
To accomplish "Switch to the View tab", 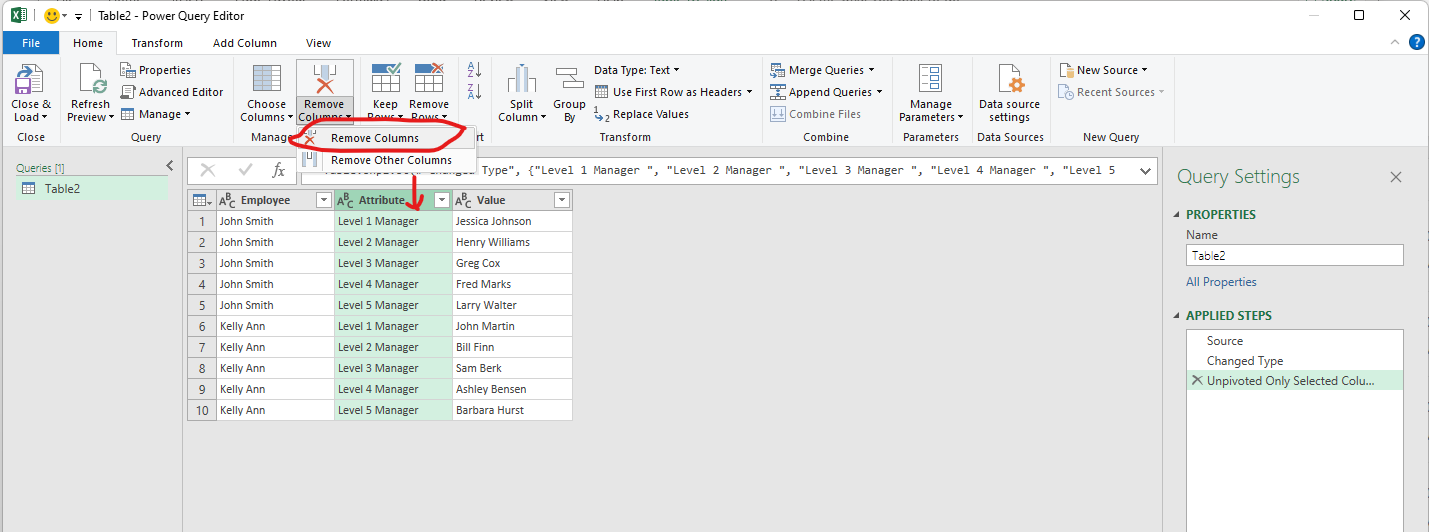I will tap(318, 43).
